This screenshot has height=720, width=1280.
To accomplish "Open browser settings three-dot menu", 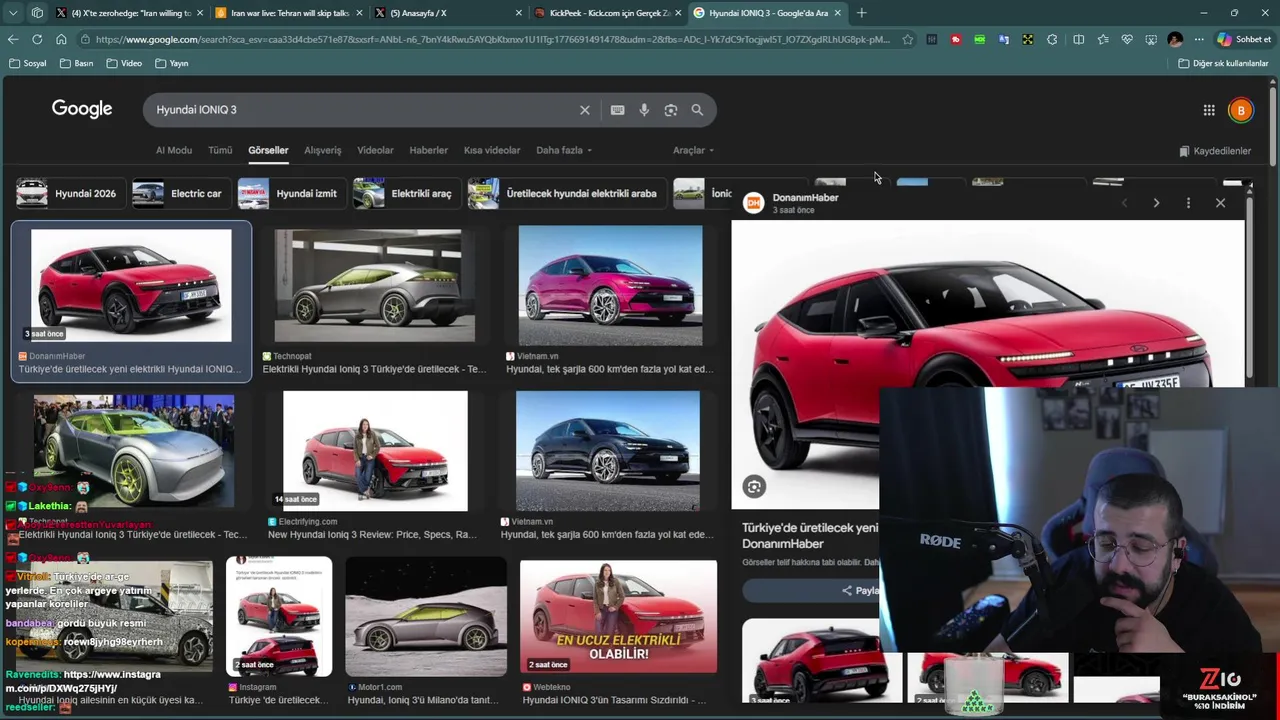I will point(1199,39).
